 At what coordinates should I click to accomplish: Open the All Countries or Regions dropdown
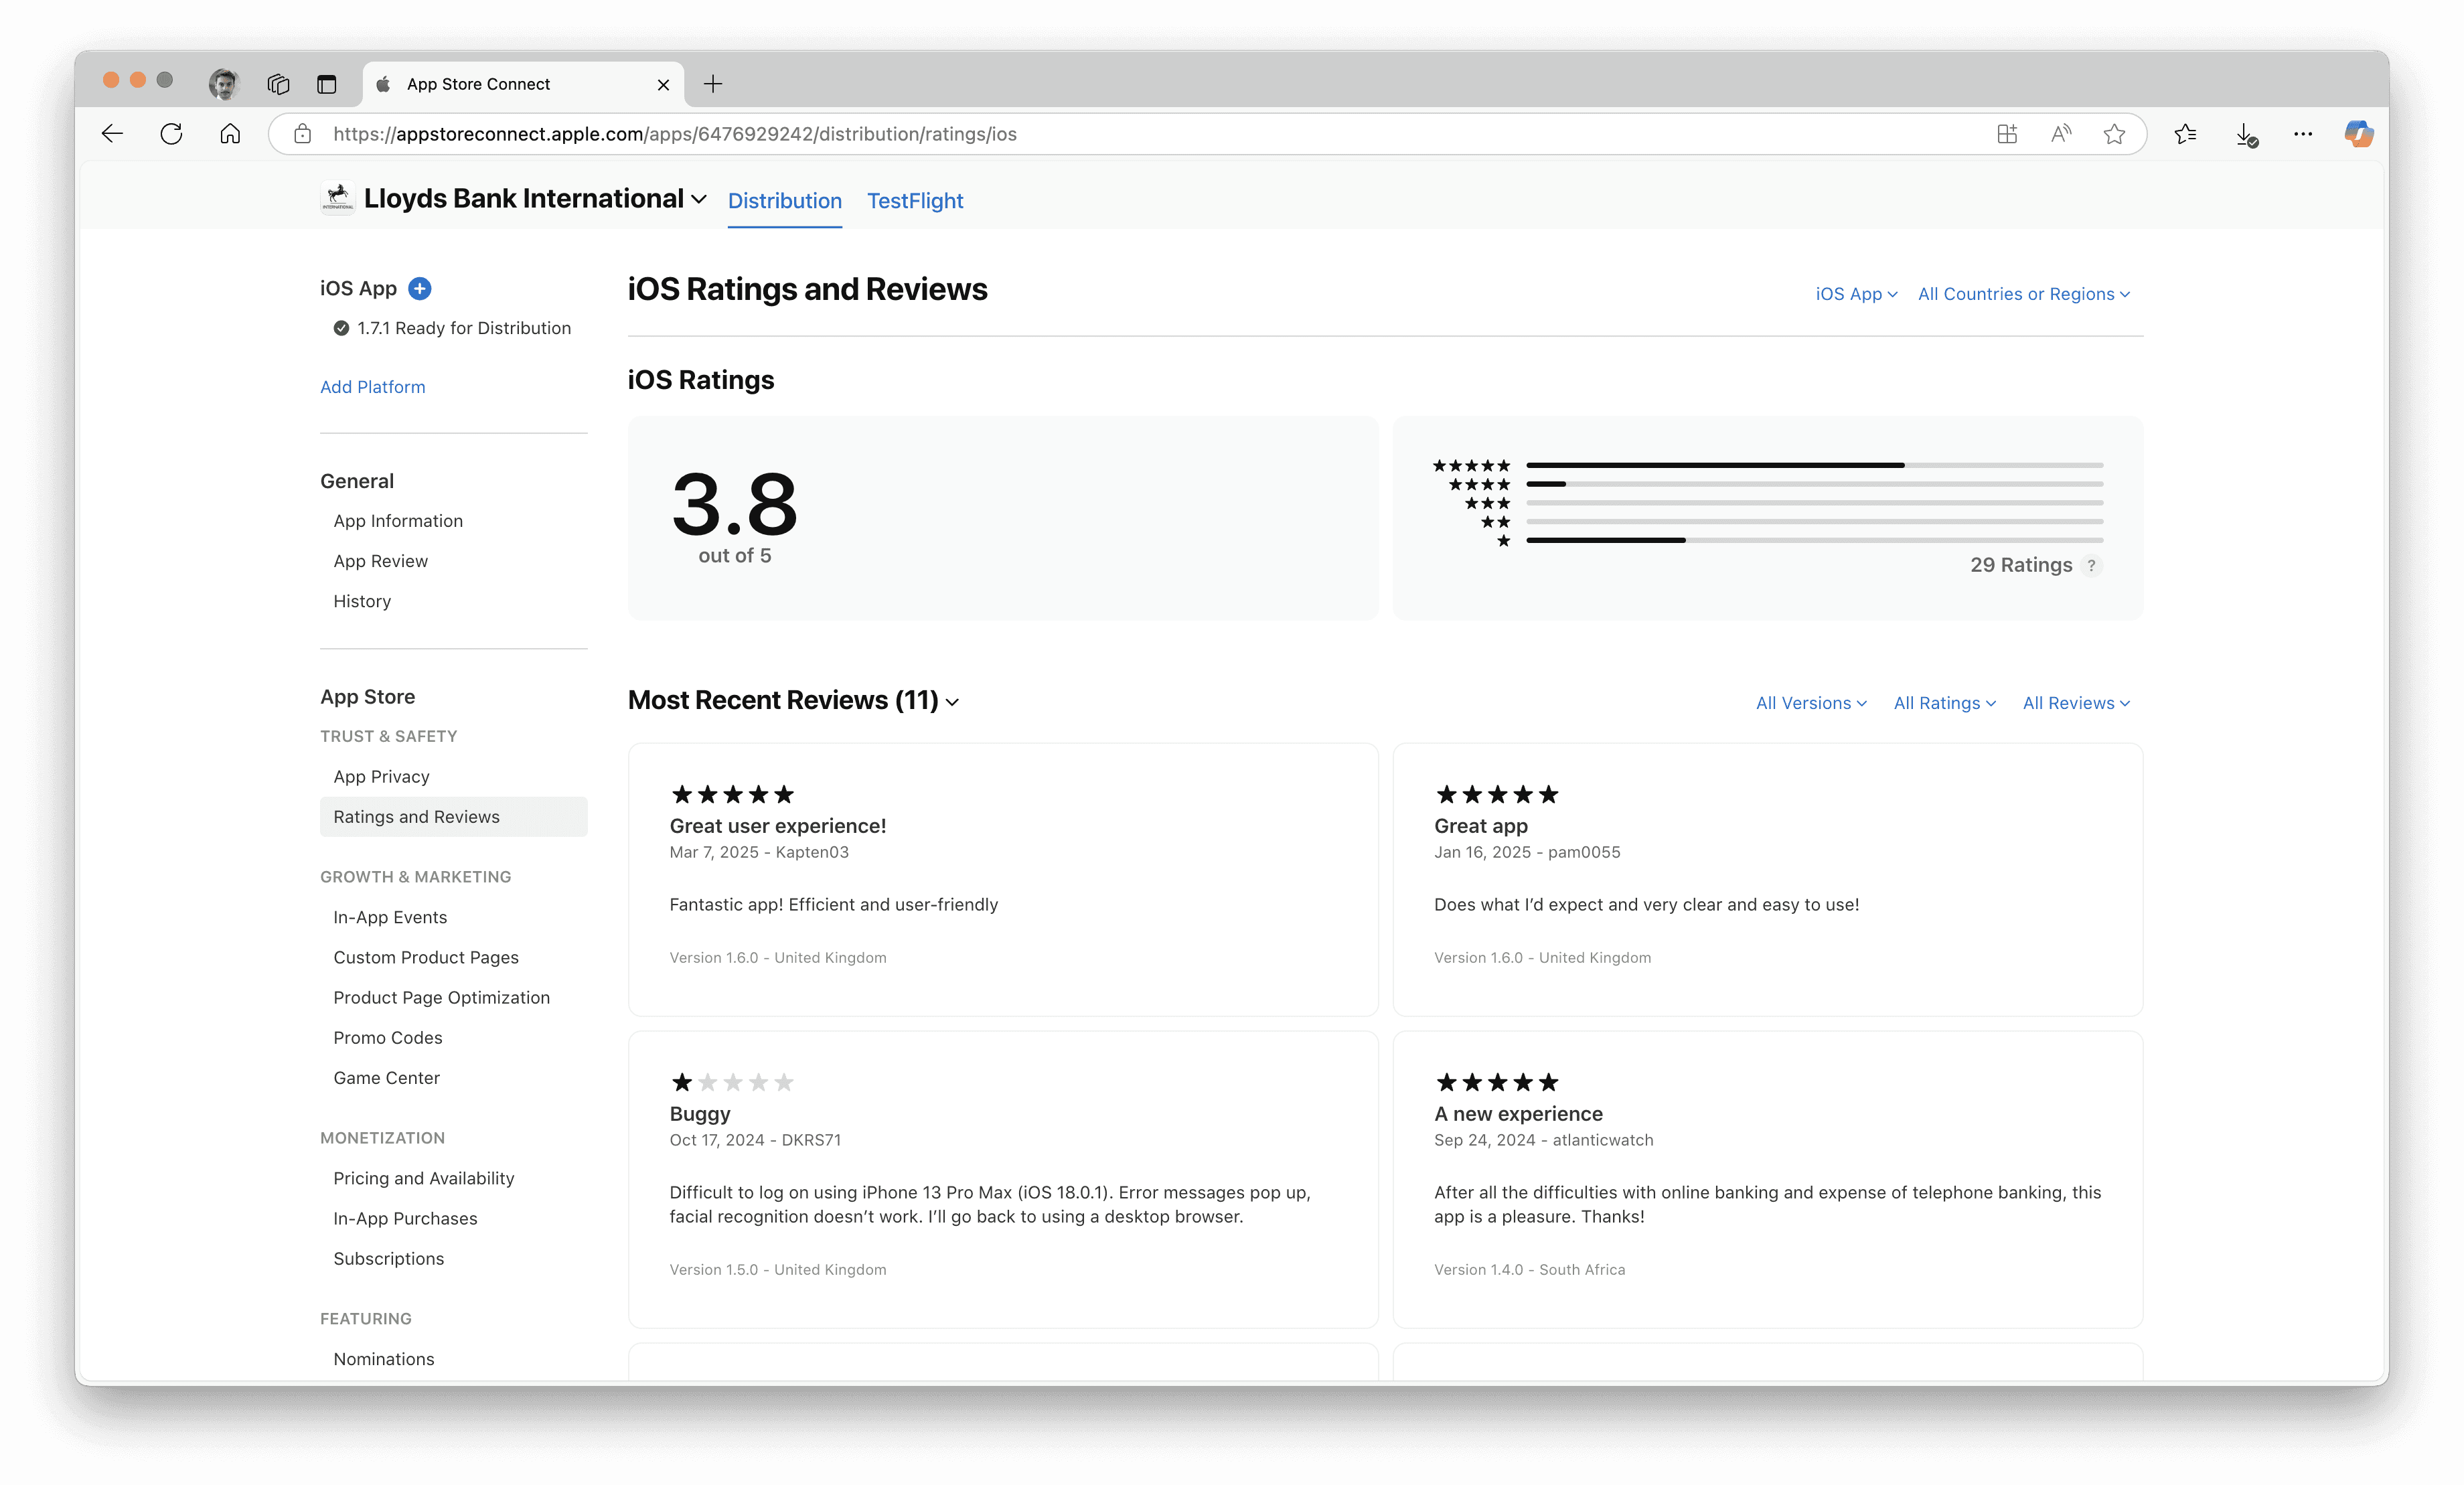tap(2023, 294)
